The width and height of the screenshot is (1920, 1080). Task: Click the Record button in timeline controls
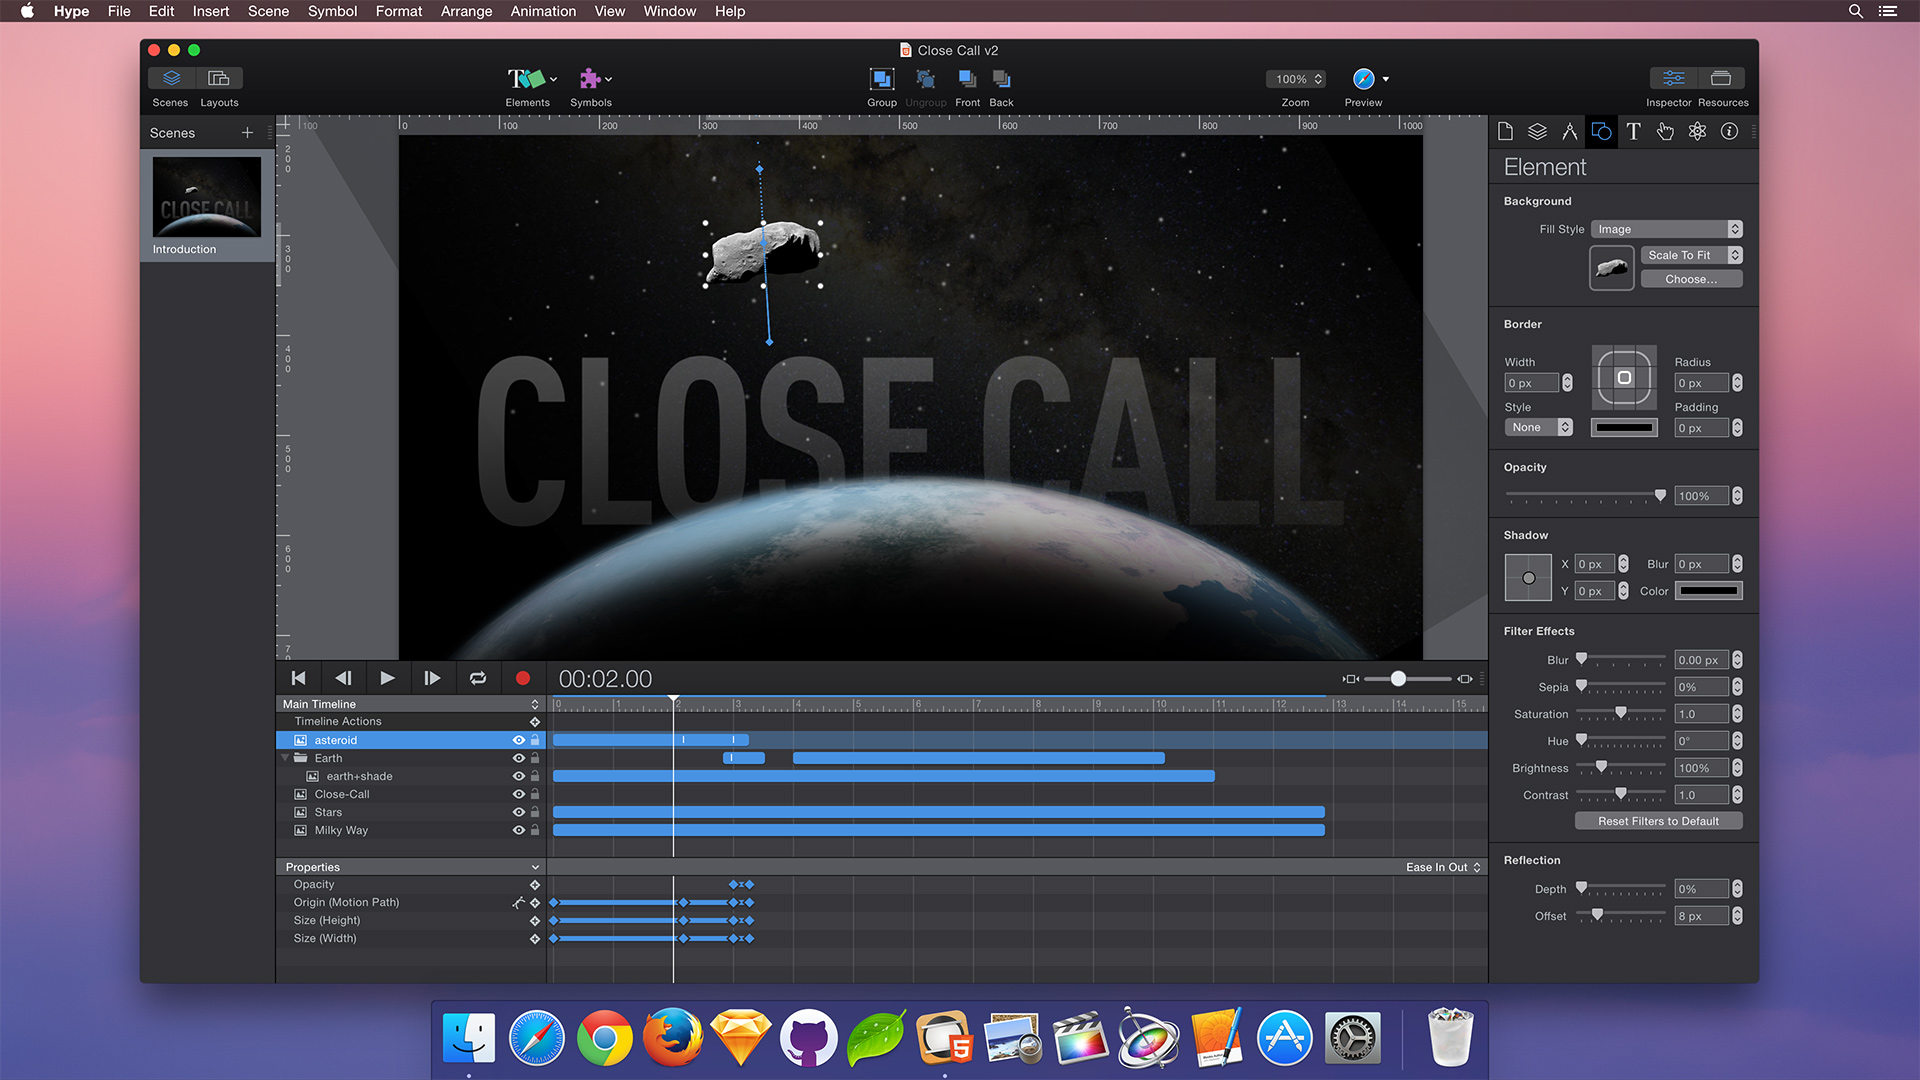pyautogui.click(x=522, y=678)
